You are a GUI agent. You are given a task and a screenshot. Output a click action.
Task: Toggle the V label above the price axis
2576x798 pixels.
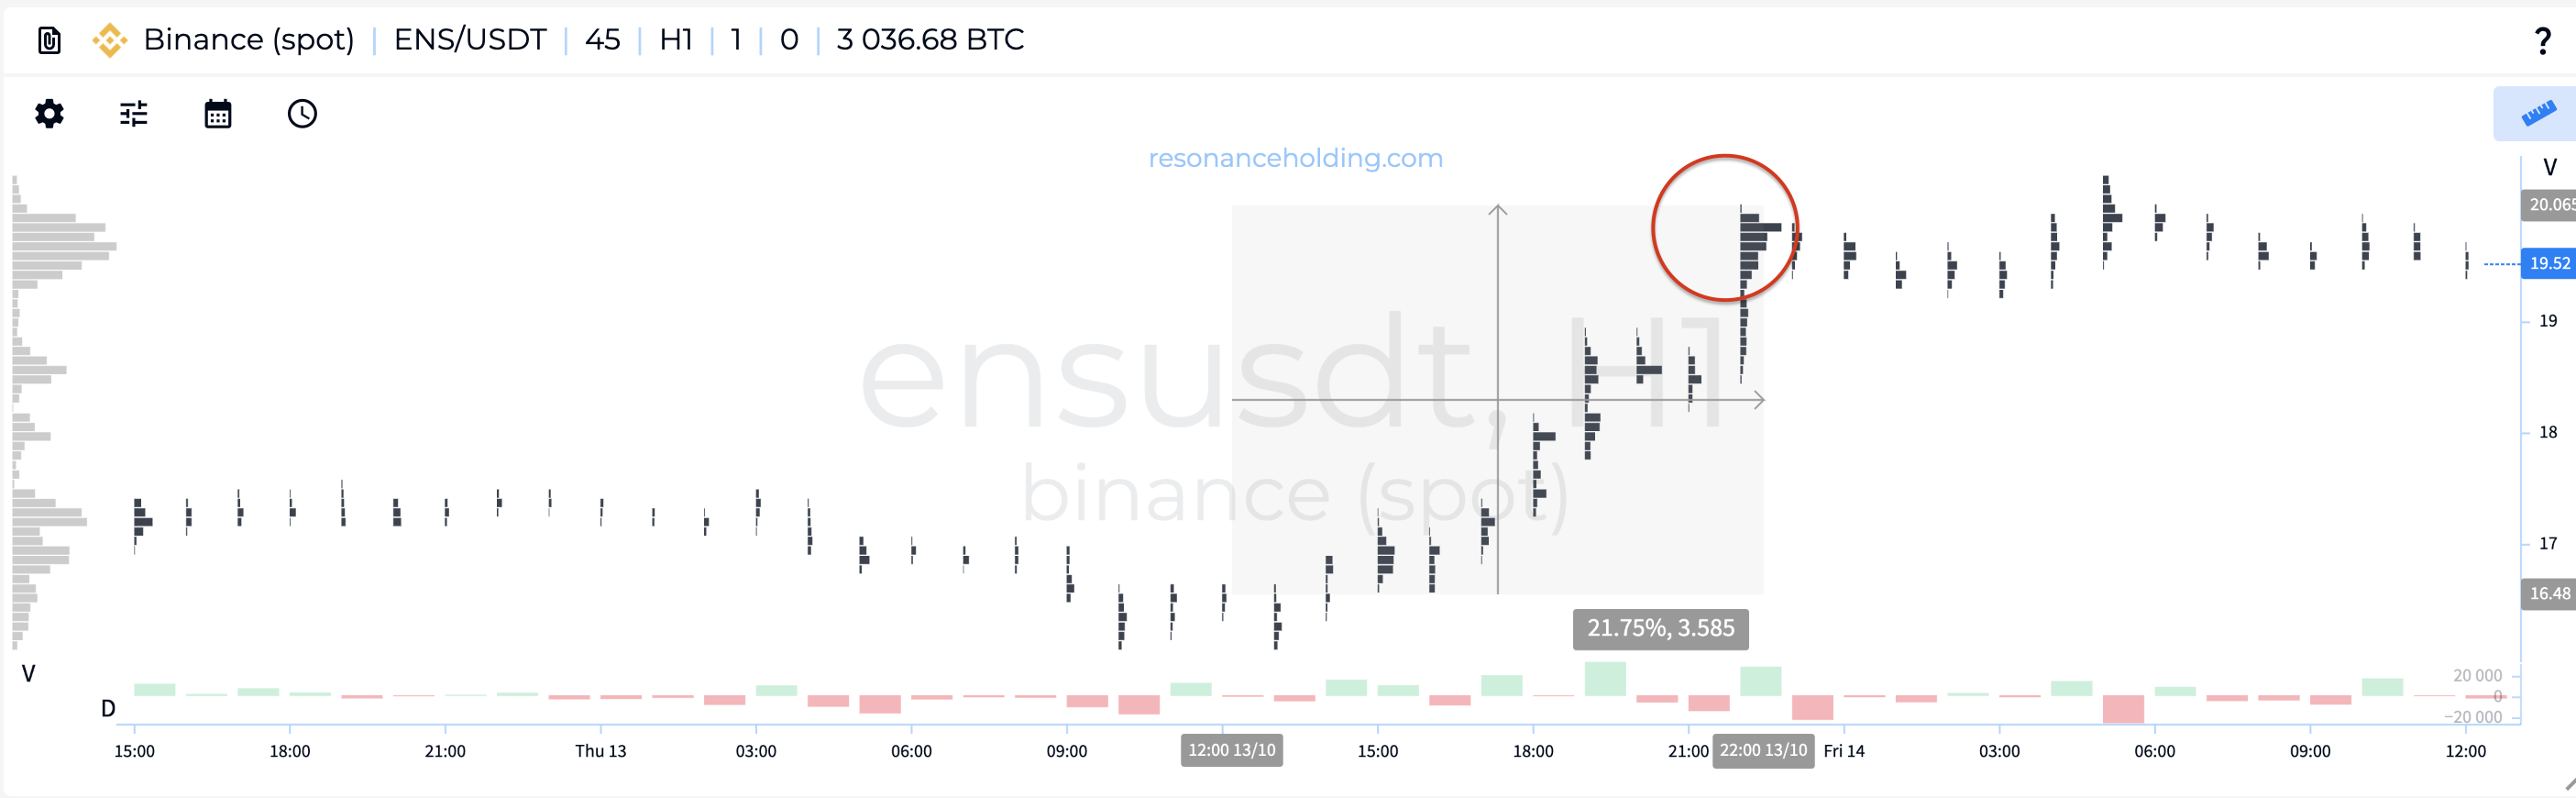tap(2549, 167)
